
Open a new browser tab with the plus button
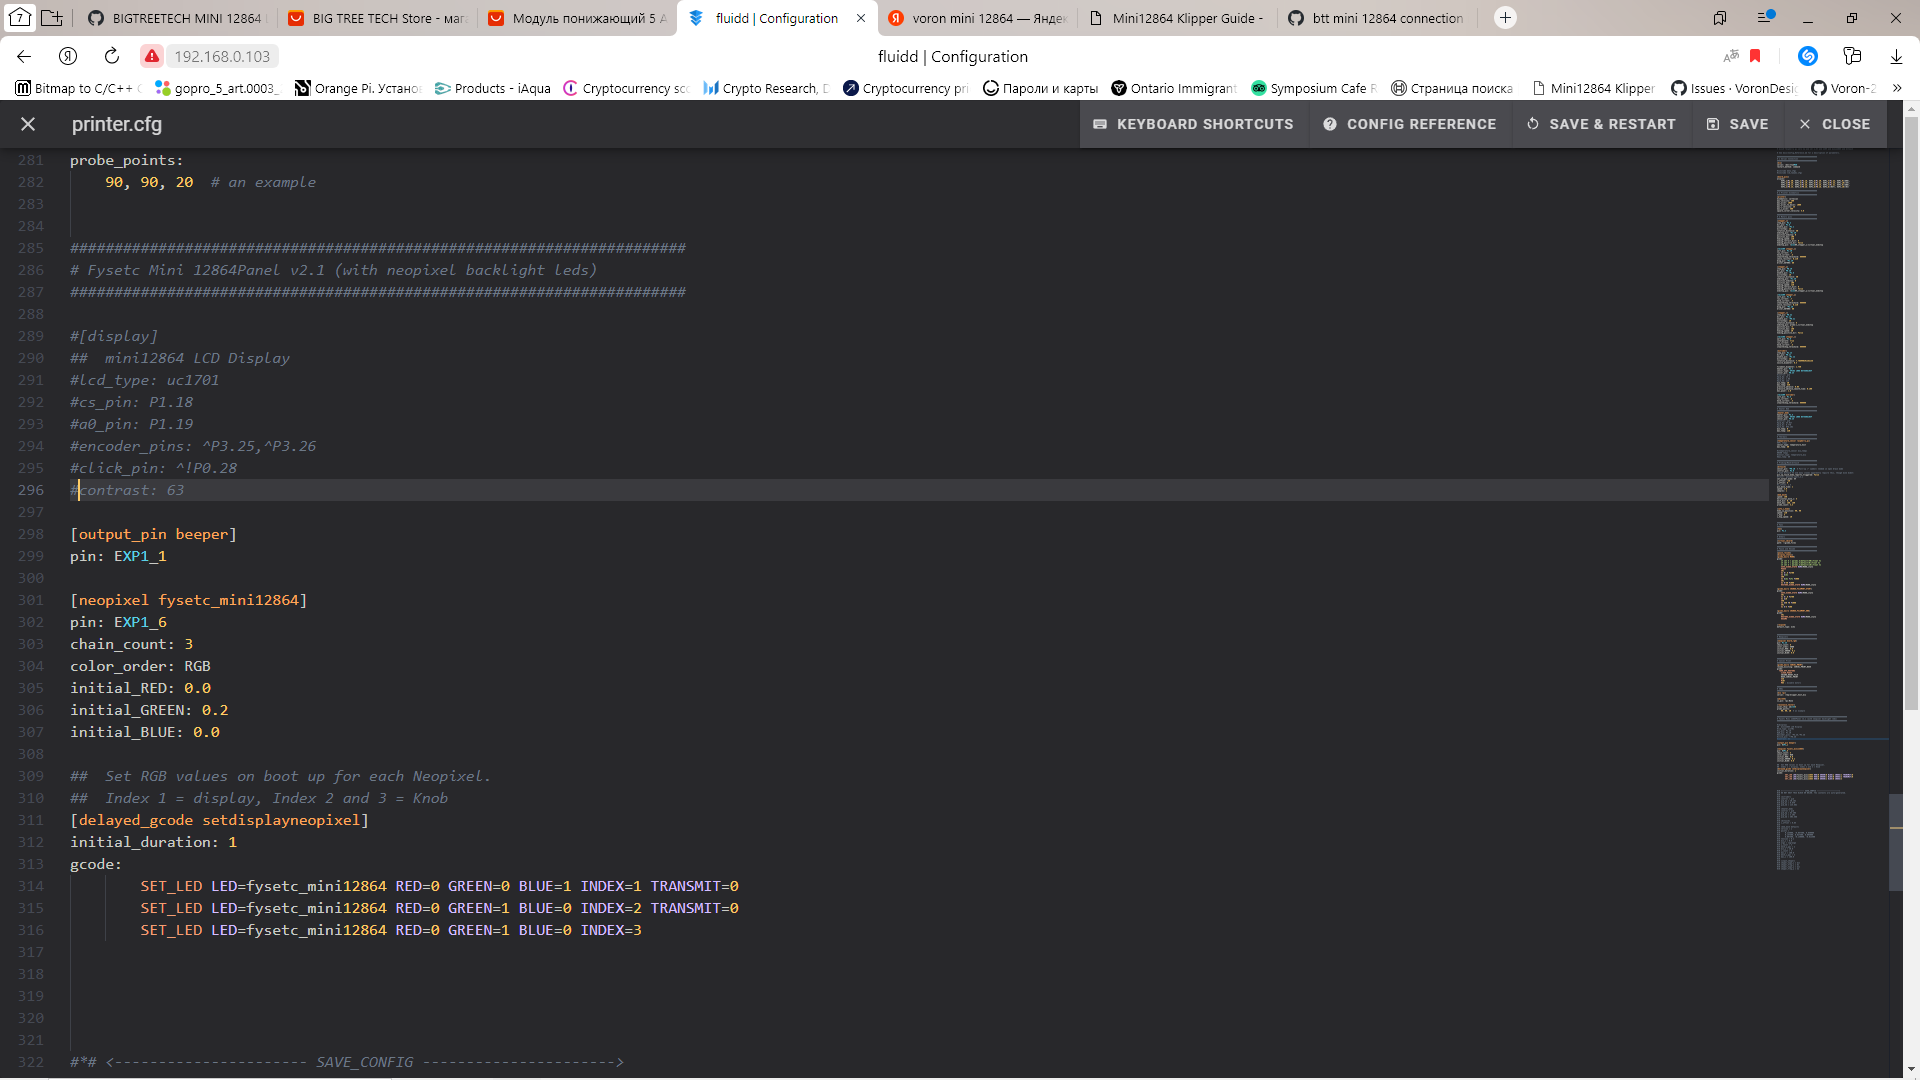click(1505, 18)
